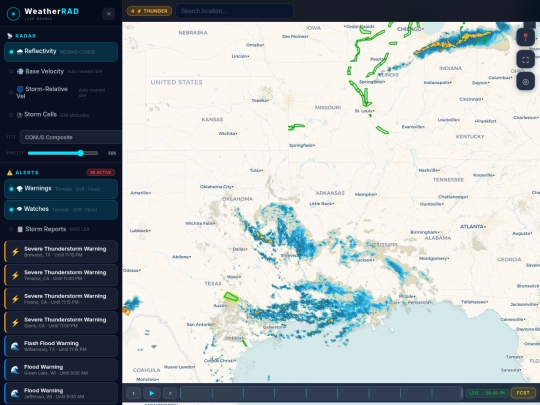Viewport: 540px width, 405px height.
Task: Click the Warnings tornado icon
Action: [20, 189]
